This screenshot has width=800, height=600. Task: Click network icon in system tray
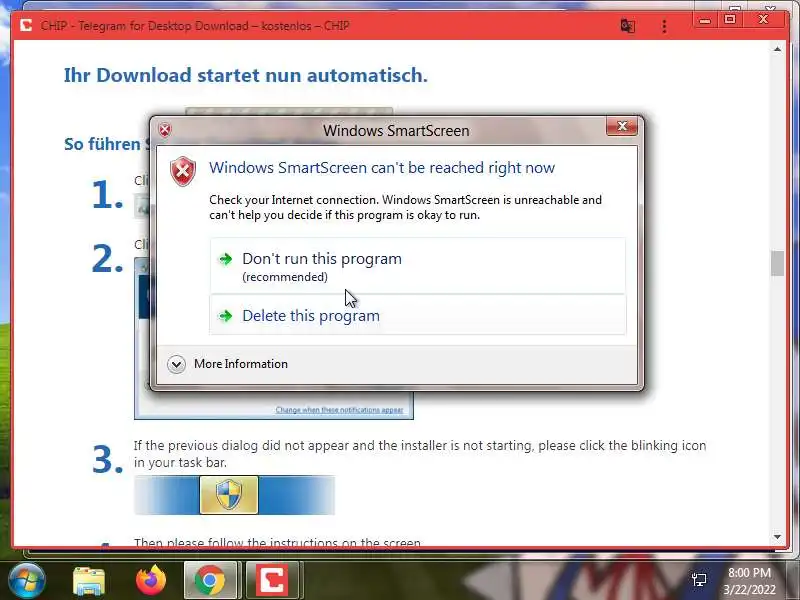point(698,580)
